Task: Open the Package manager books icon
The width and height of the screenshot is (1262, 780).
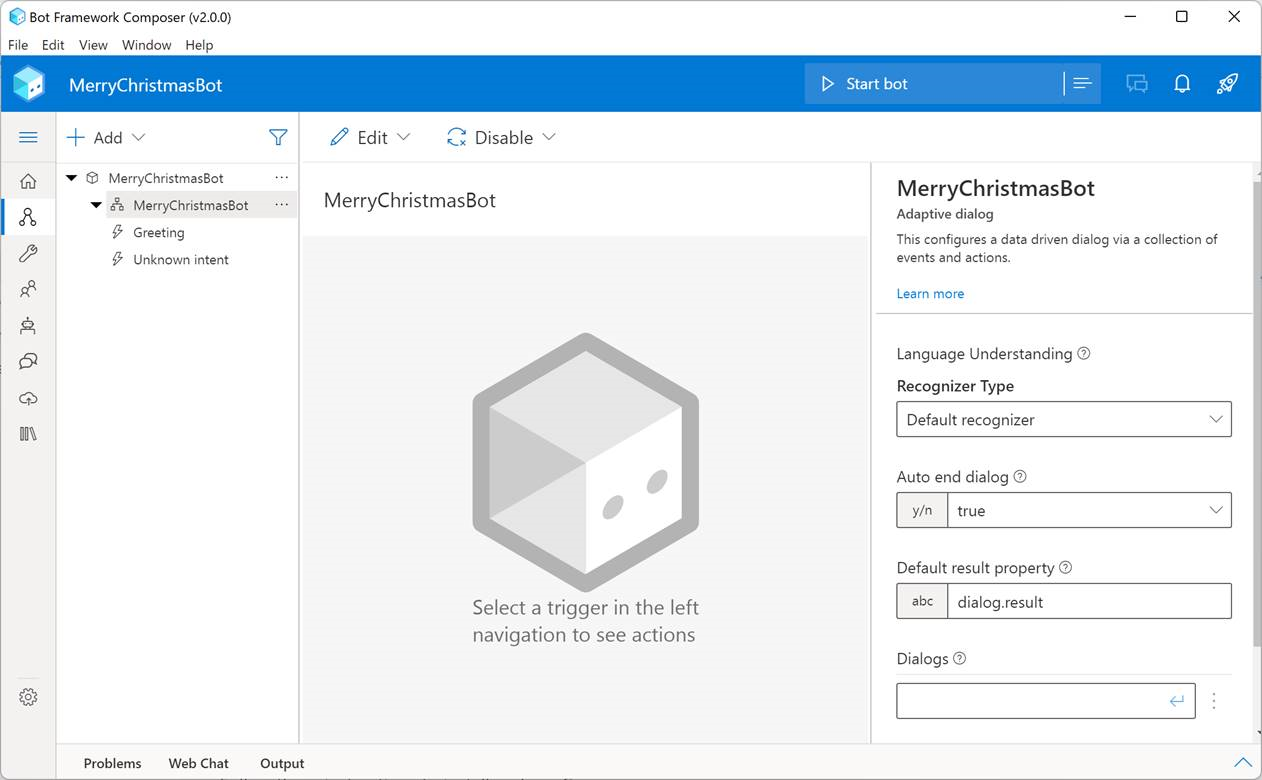Action: (x=28, y=434)
